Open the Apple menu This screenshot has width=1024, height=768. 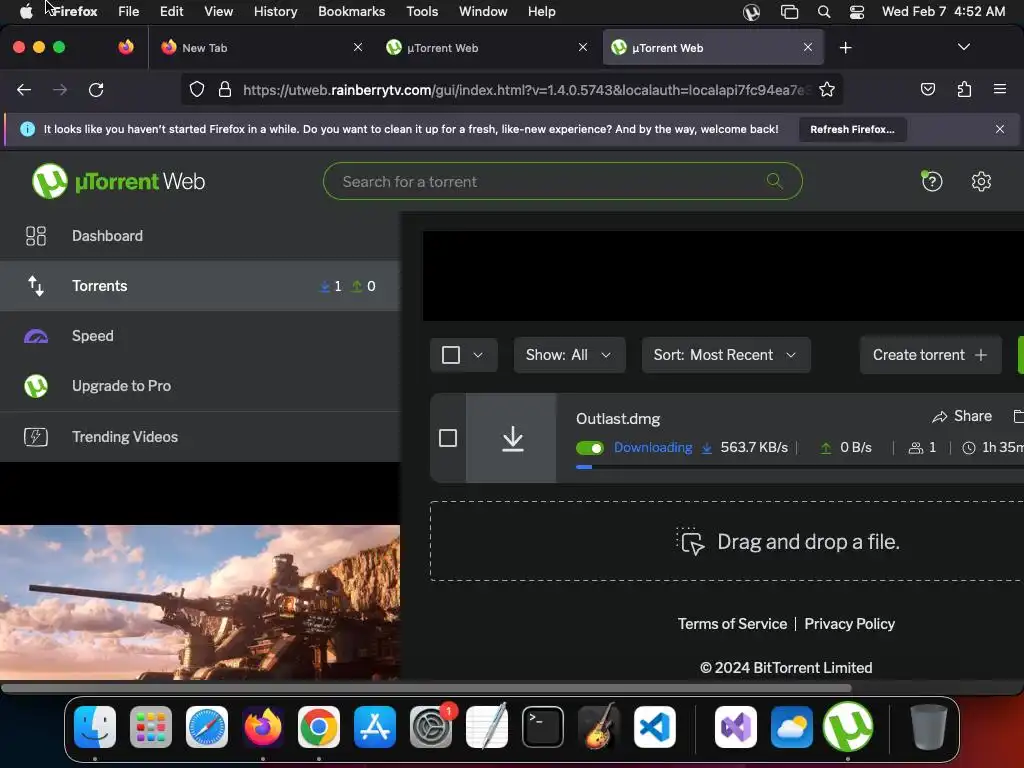pyautogui.click(x=25, y=11)
